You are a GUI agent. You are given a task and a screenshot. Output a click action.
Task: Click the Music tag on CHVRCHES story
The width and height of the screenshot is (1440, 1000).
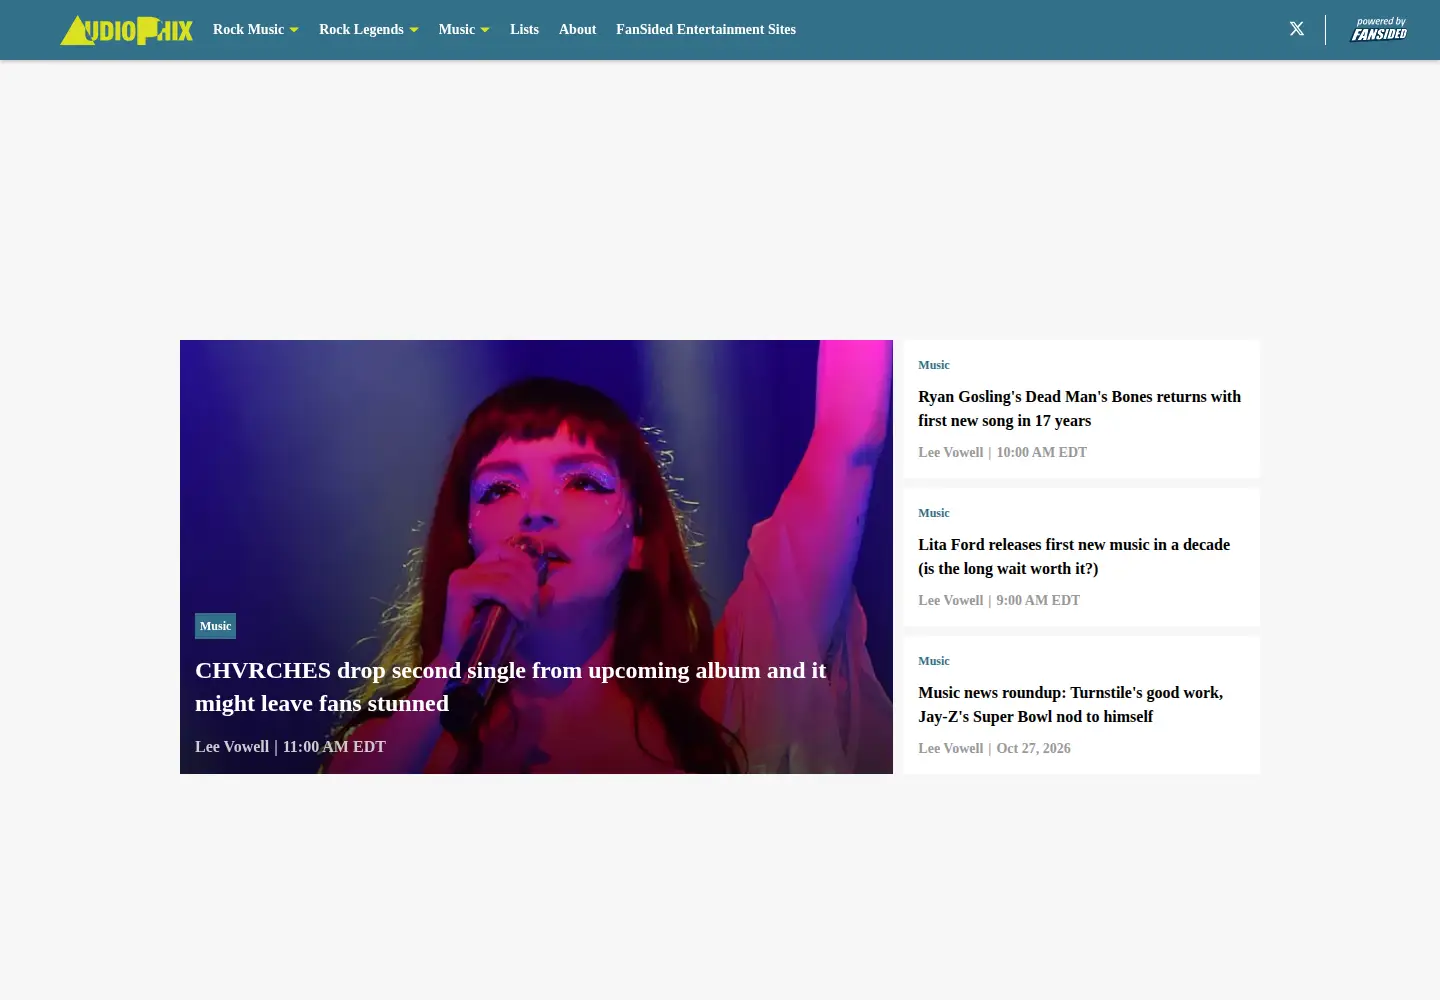tap(215, 626)
